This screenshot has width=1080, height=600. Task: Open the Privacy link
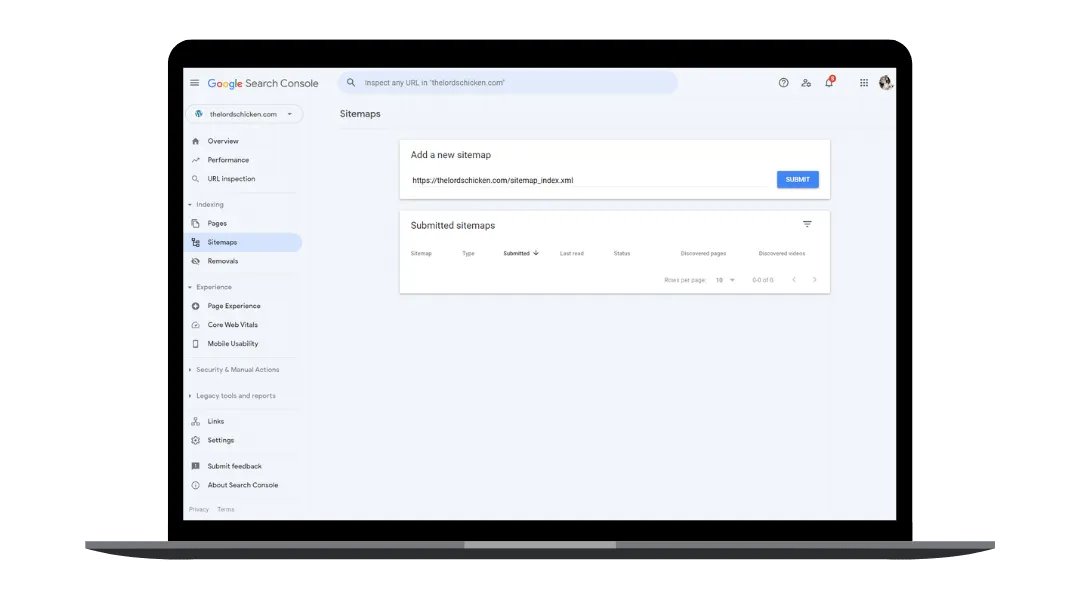click(x=198, y=510)
